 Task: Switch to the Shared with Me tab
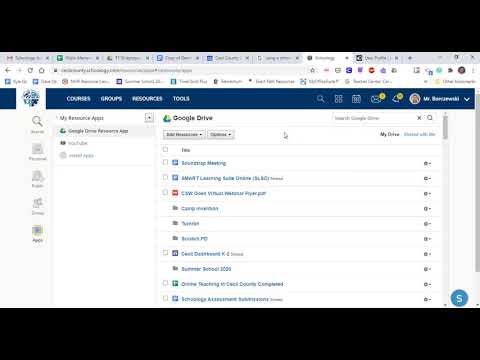click(420, 134)
